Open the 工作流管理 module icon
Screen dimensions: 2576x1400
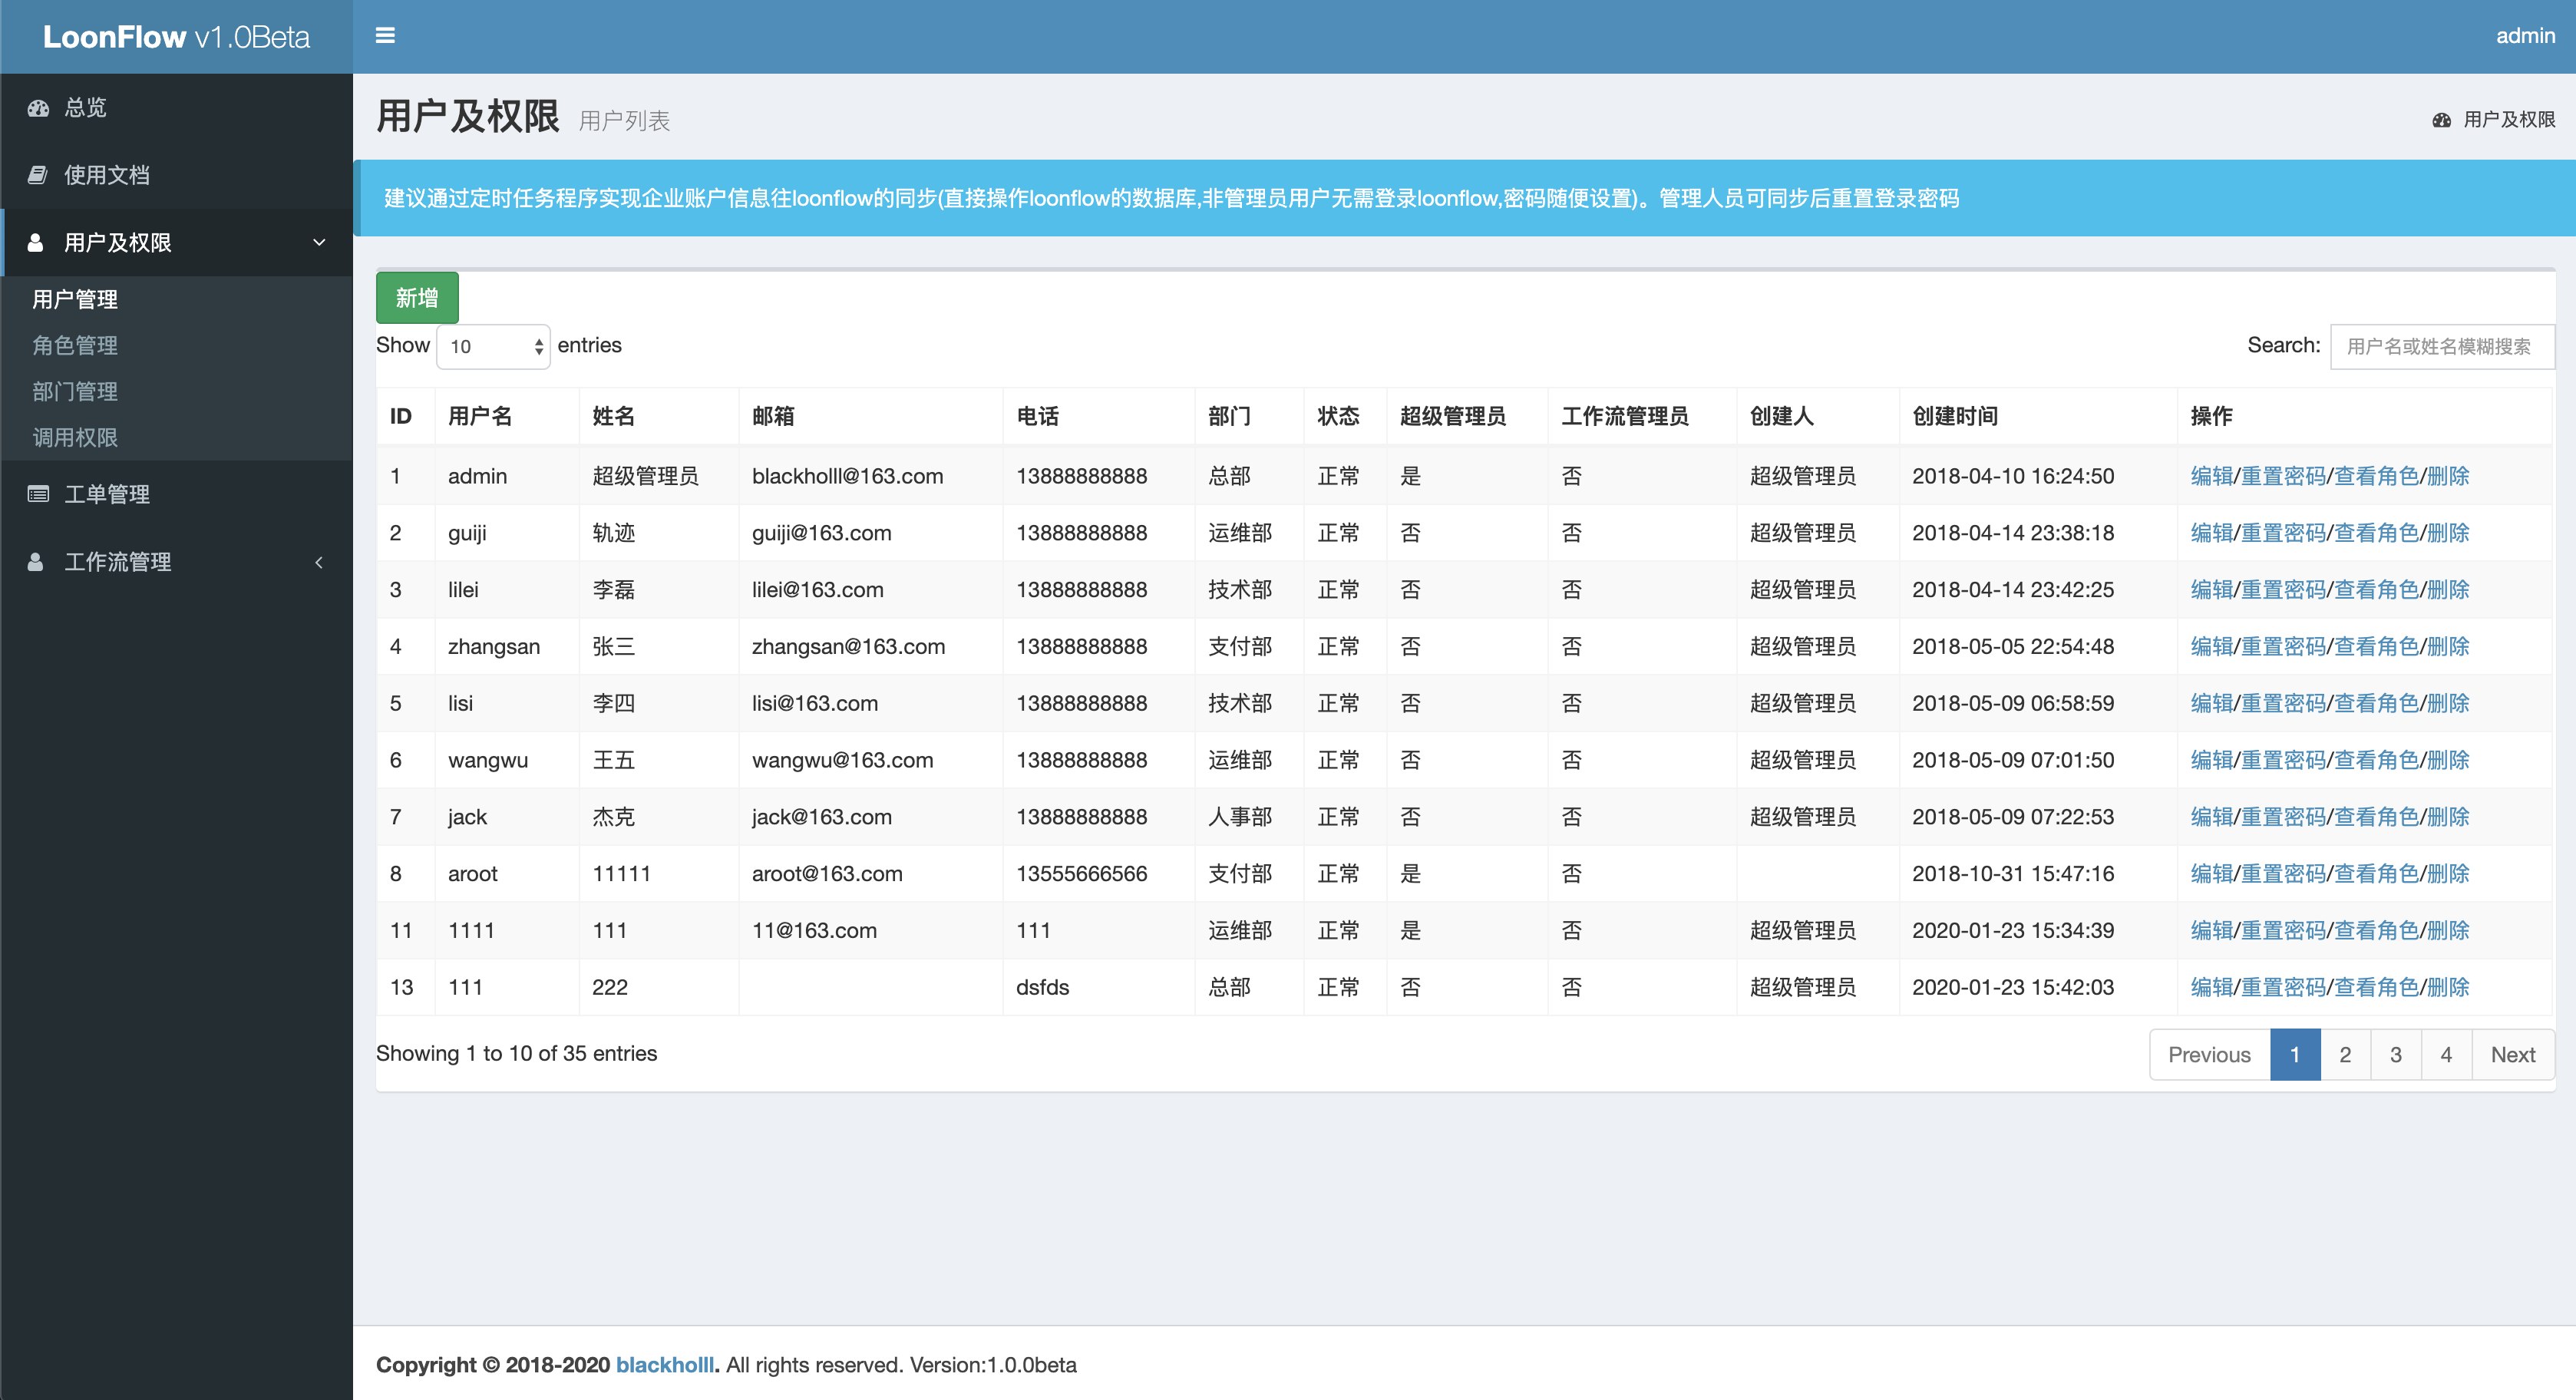pyautogui.click(x=38, y=560)
